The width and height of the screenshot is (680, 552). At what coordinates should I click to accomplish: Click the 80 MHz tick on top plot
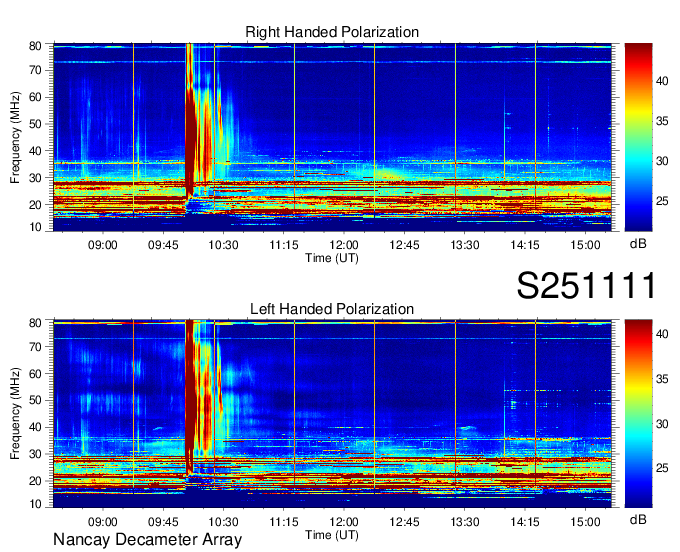pos(41,46)
